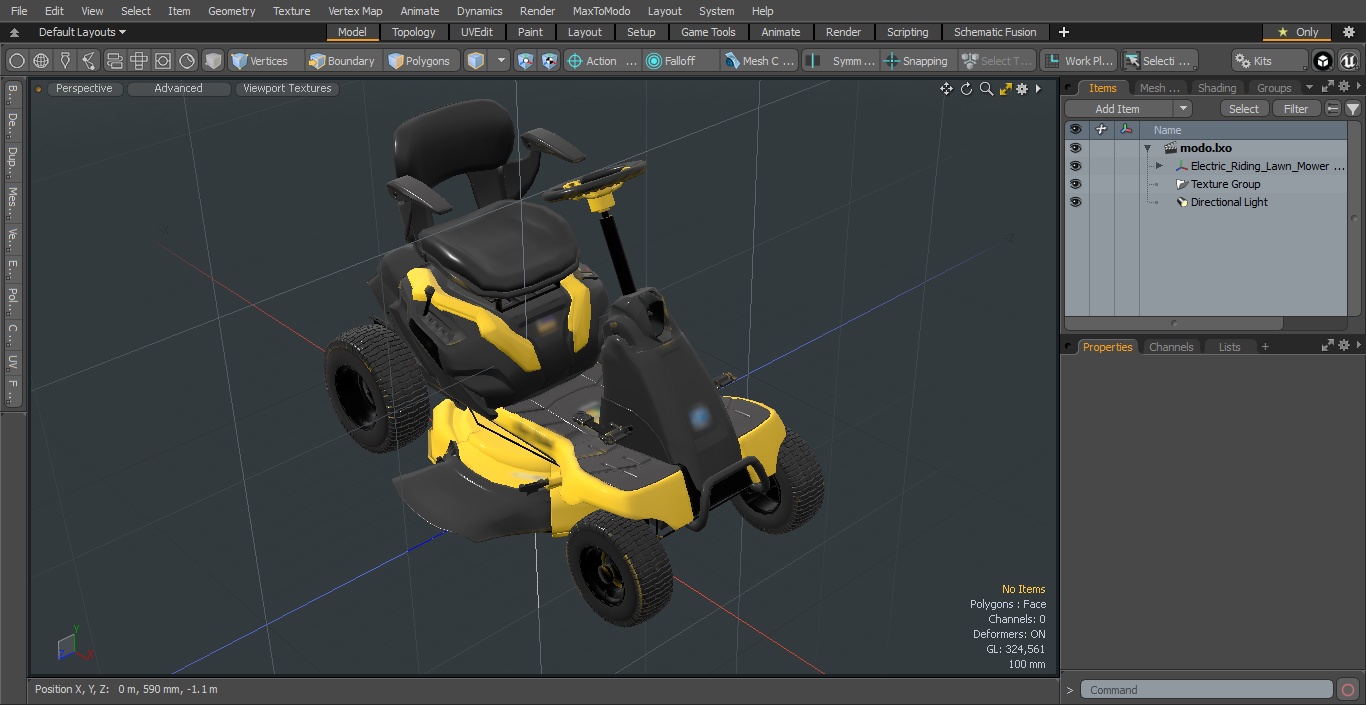This screenshot has height=705, width=1366.
Task: Expand the Electric_Riding_Lawn_Mower tree item
Action: pos(1159,166)
